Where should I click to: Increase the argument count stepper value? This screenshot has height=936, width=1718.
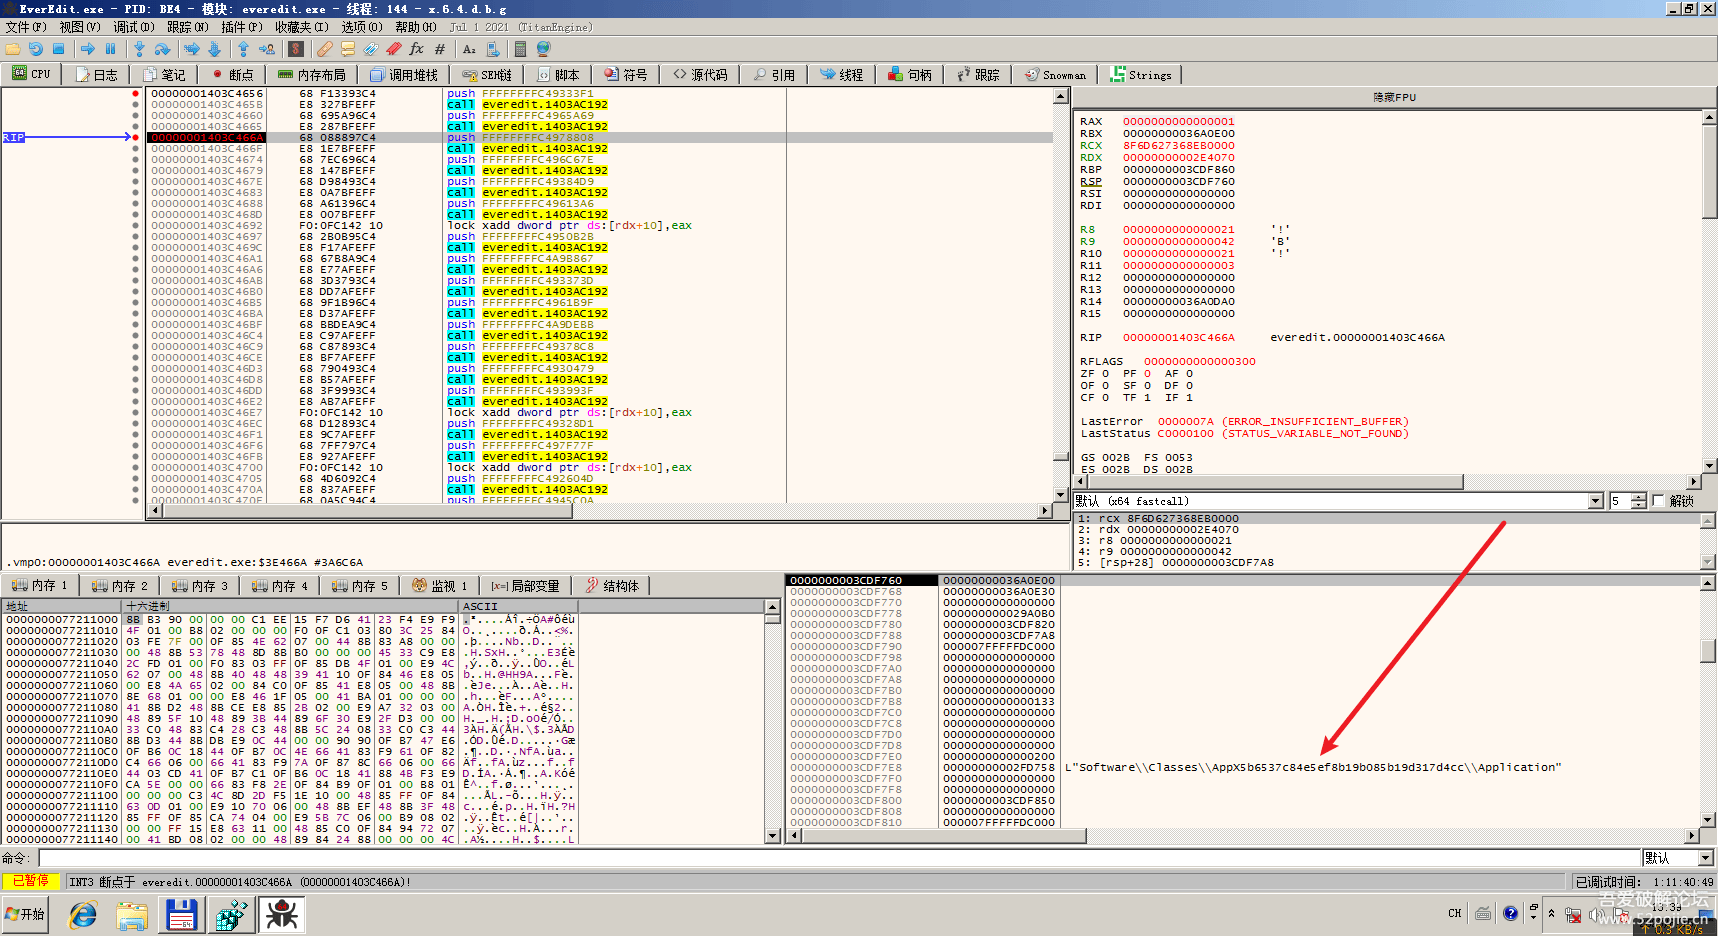pyautogui.click(x=1638, y=497)
